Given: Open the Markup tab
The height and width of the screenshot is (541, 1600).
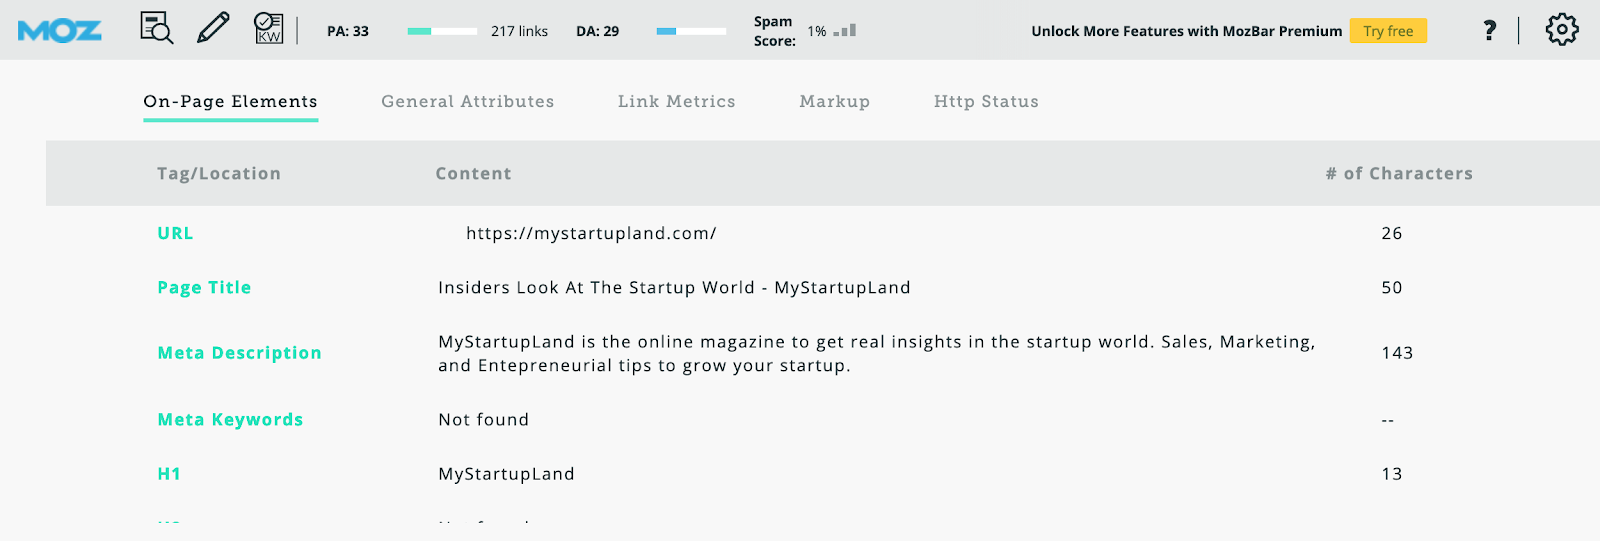Looking at the screenshot, I should point(835,101).
